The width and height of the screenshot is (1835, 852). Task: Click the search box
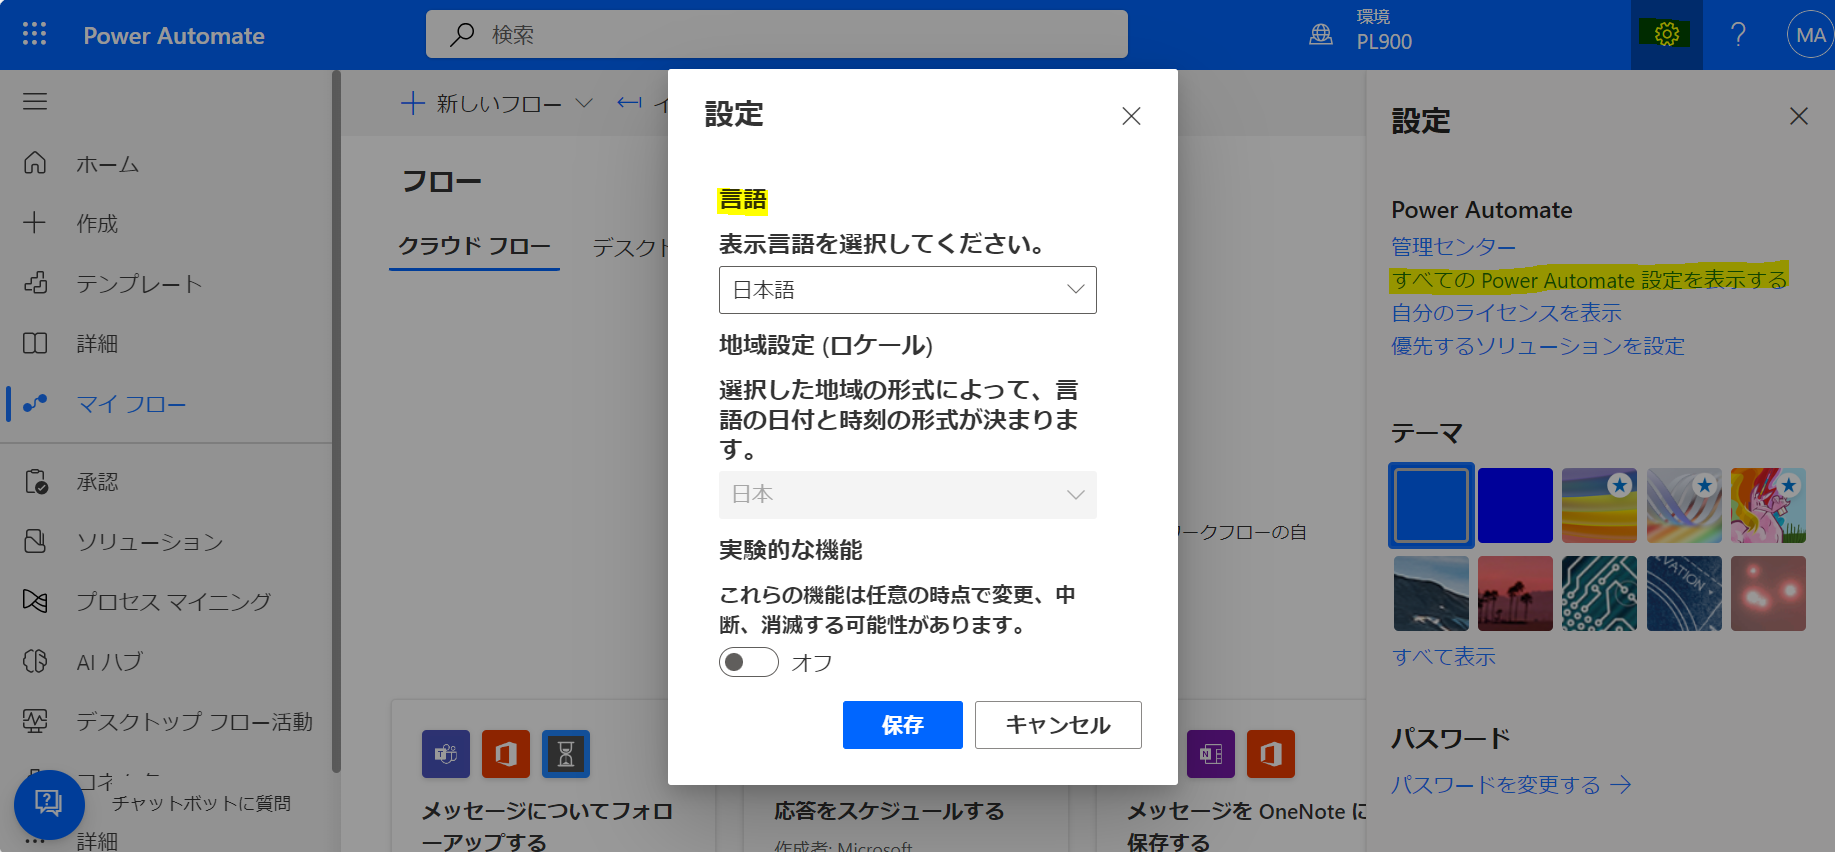click(x=777, y=35)
